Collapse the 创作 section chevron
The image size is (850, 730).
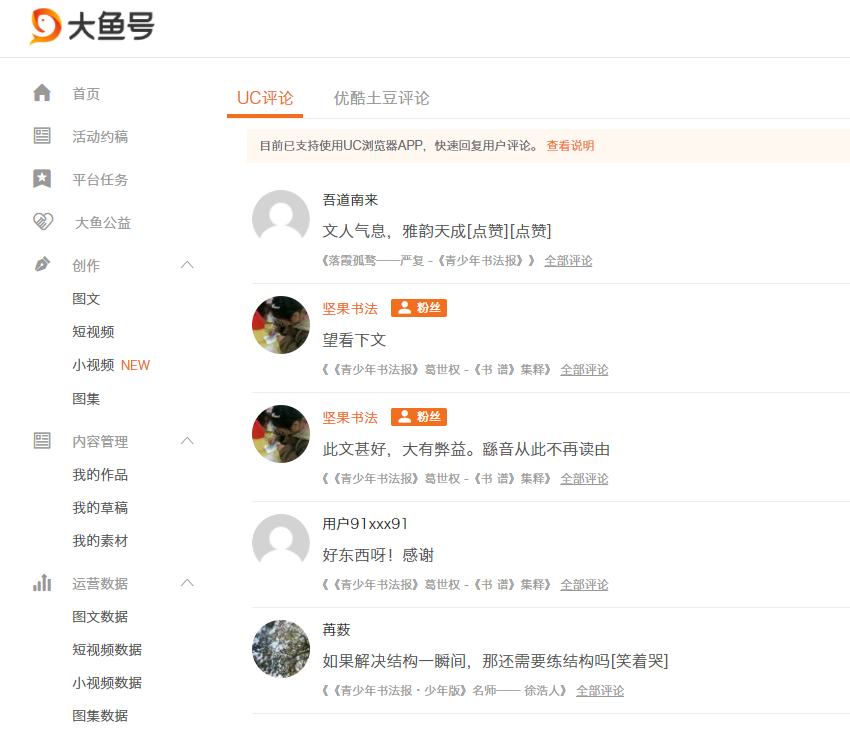coord(187,264)
